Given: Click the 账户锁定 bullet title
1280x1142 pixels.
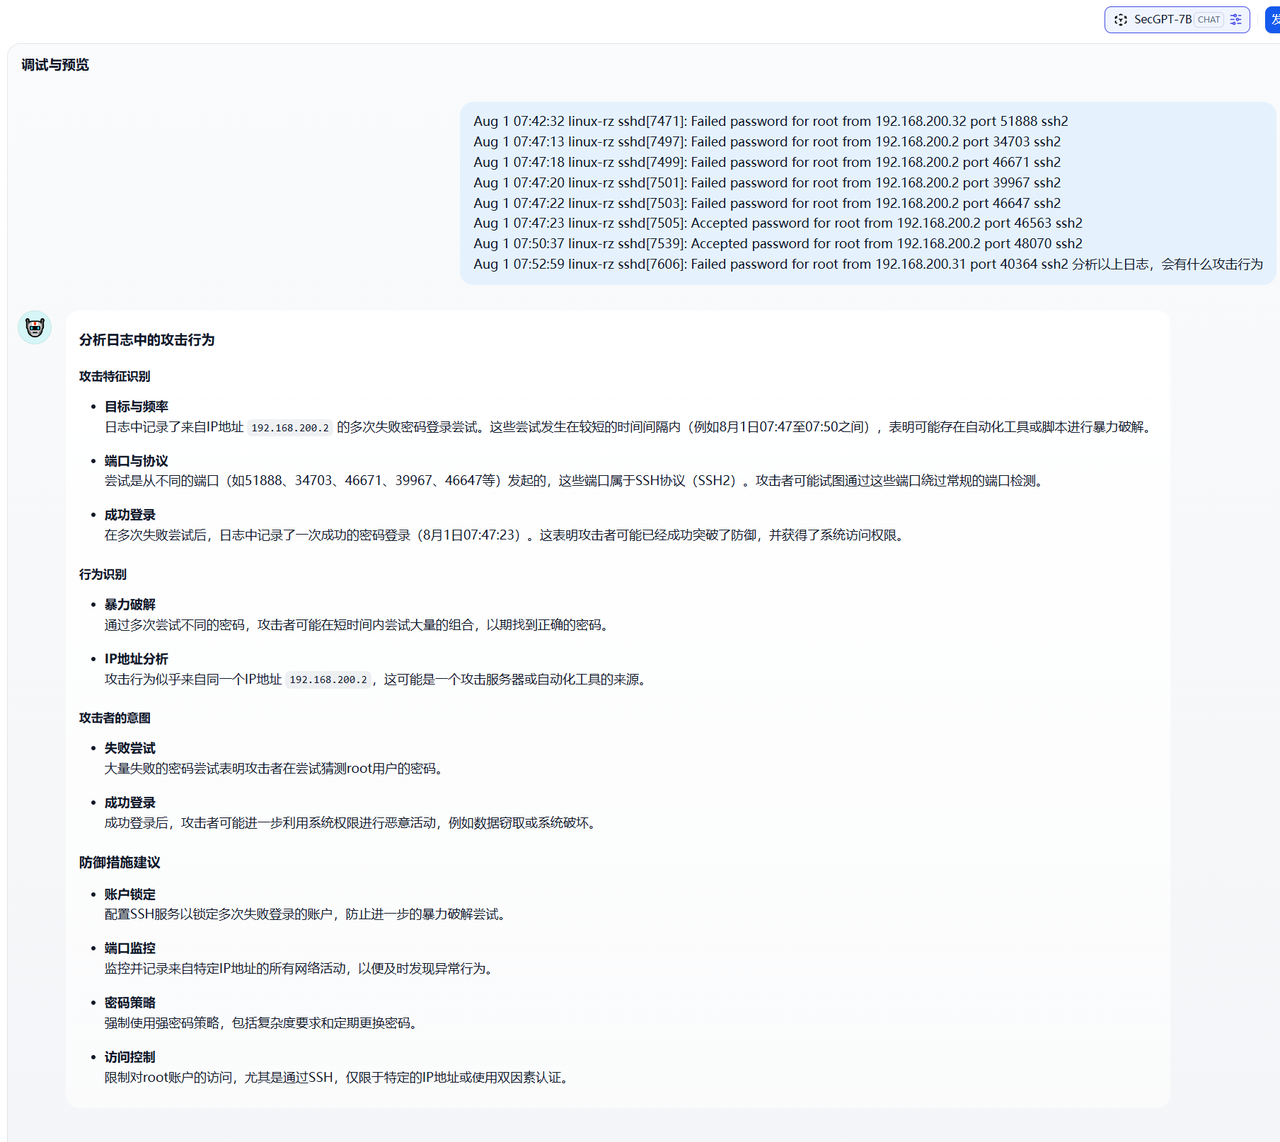Looking at the screenshot, I should 130,895.
